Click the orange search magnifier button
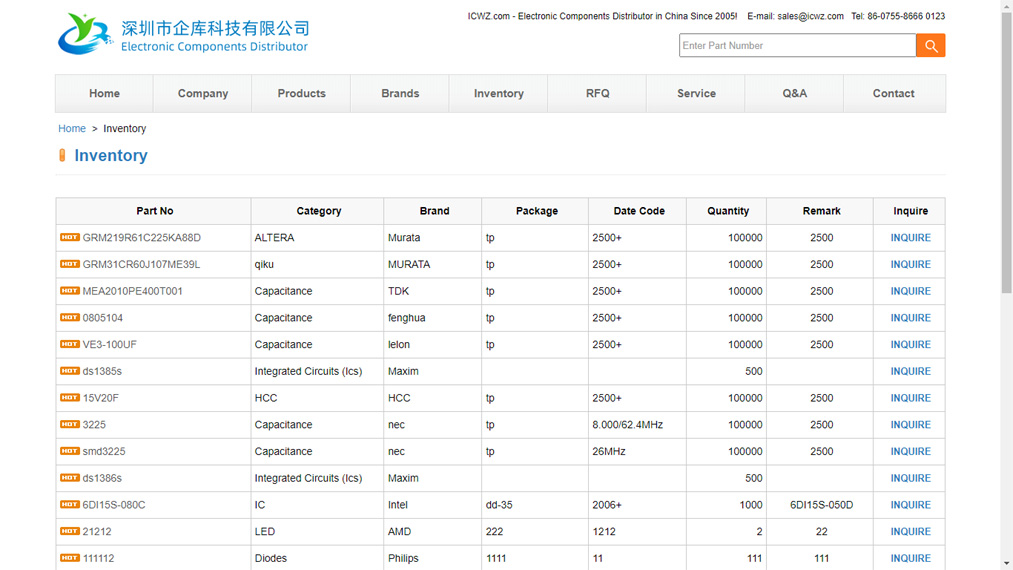 [x=930, y=45]
